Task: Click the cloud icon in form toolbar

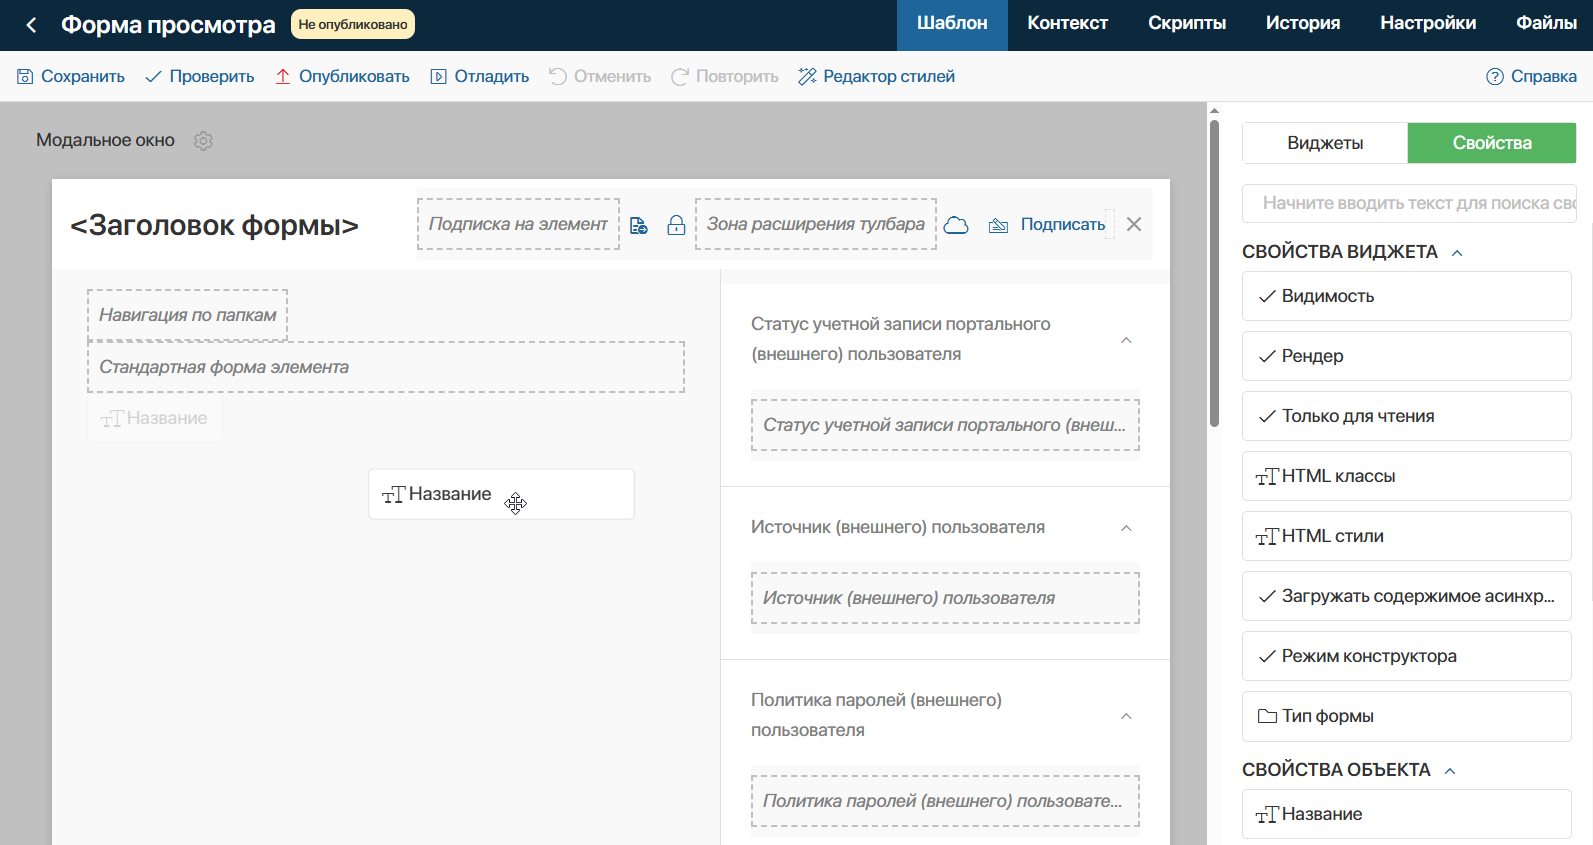Action: coord(956,225)
